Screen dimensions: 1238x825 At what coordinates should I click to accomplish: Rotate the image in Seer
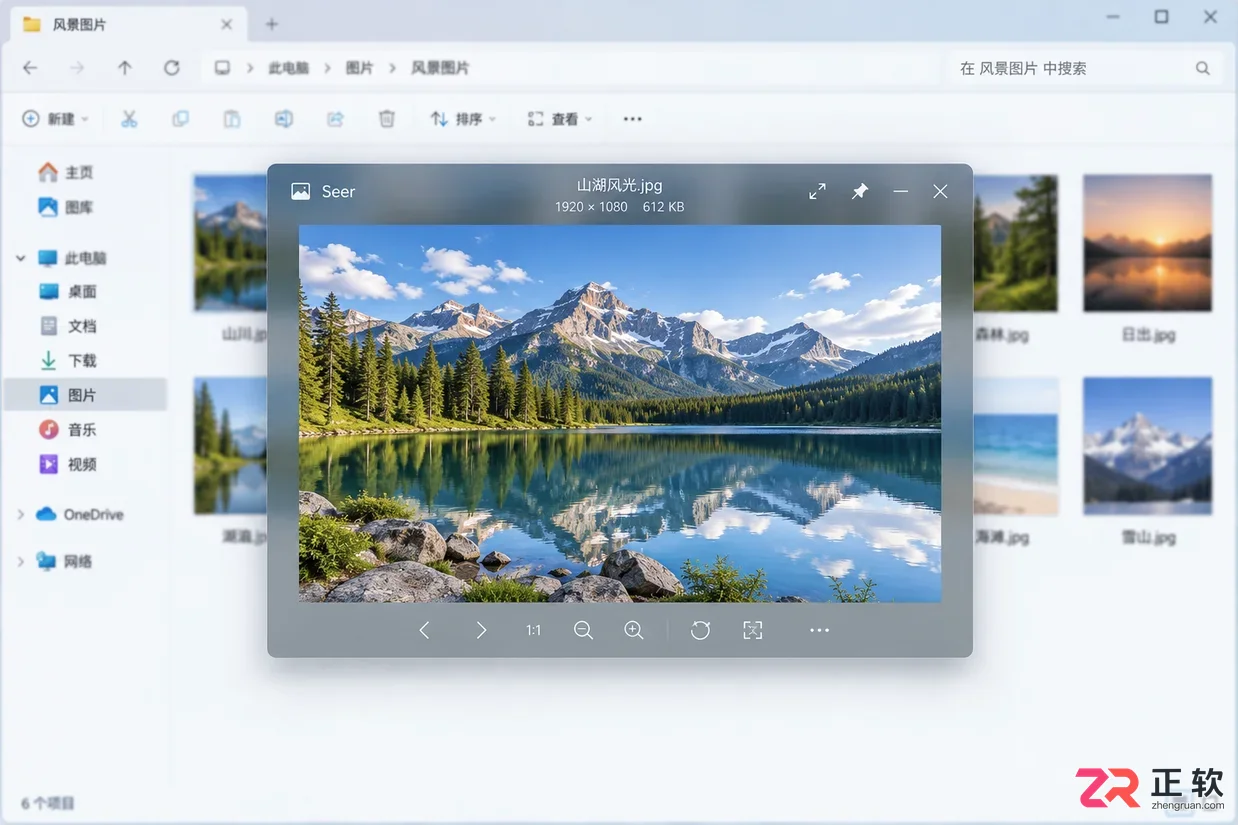click(x=700, y=630)
